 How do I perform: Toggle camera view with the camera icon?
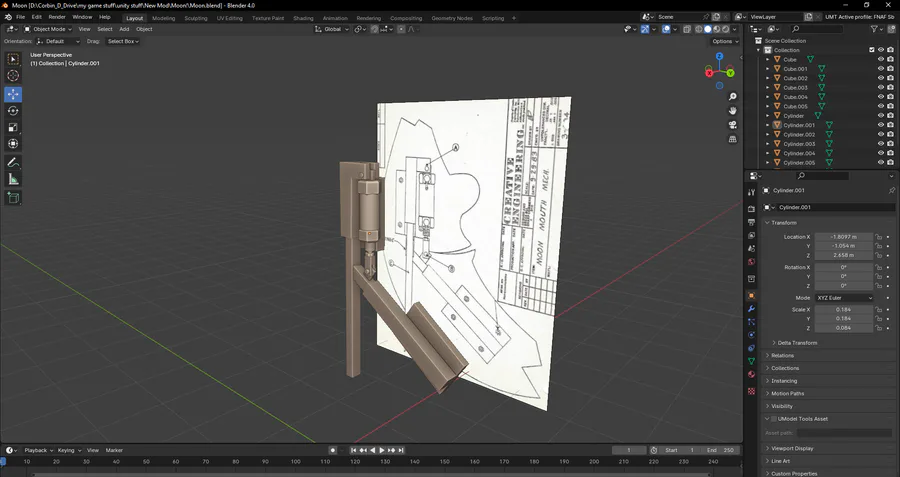point(733,125)
